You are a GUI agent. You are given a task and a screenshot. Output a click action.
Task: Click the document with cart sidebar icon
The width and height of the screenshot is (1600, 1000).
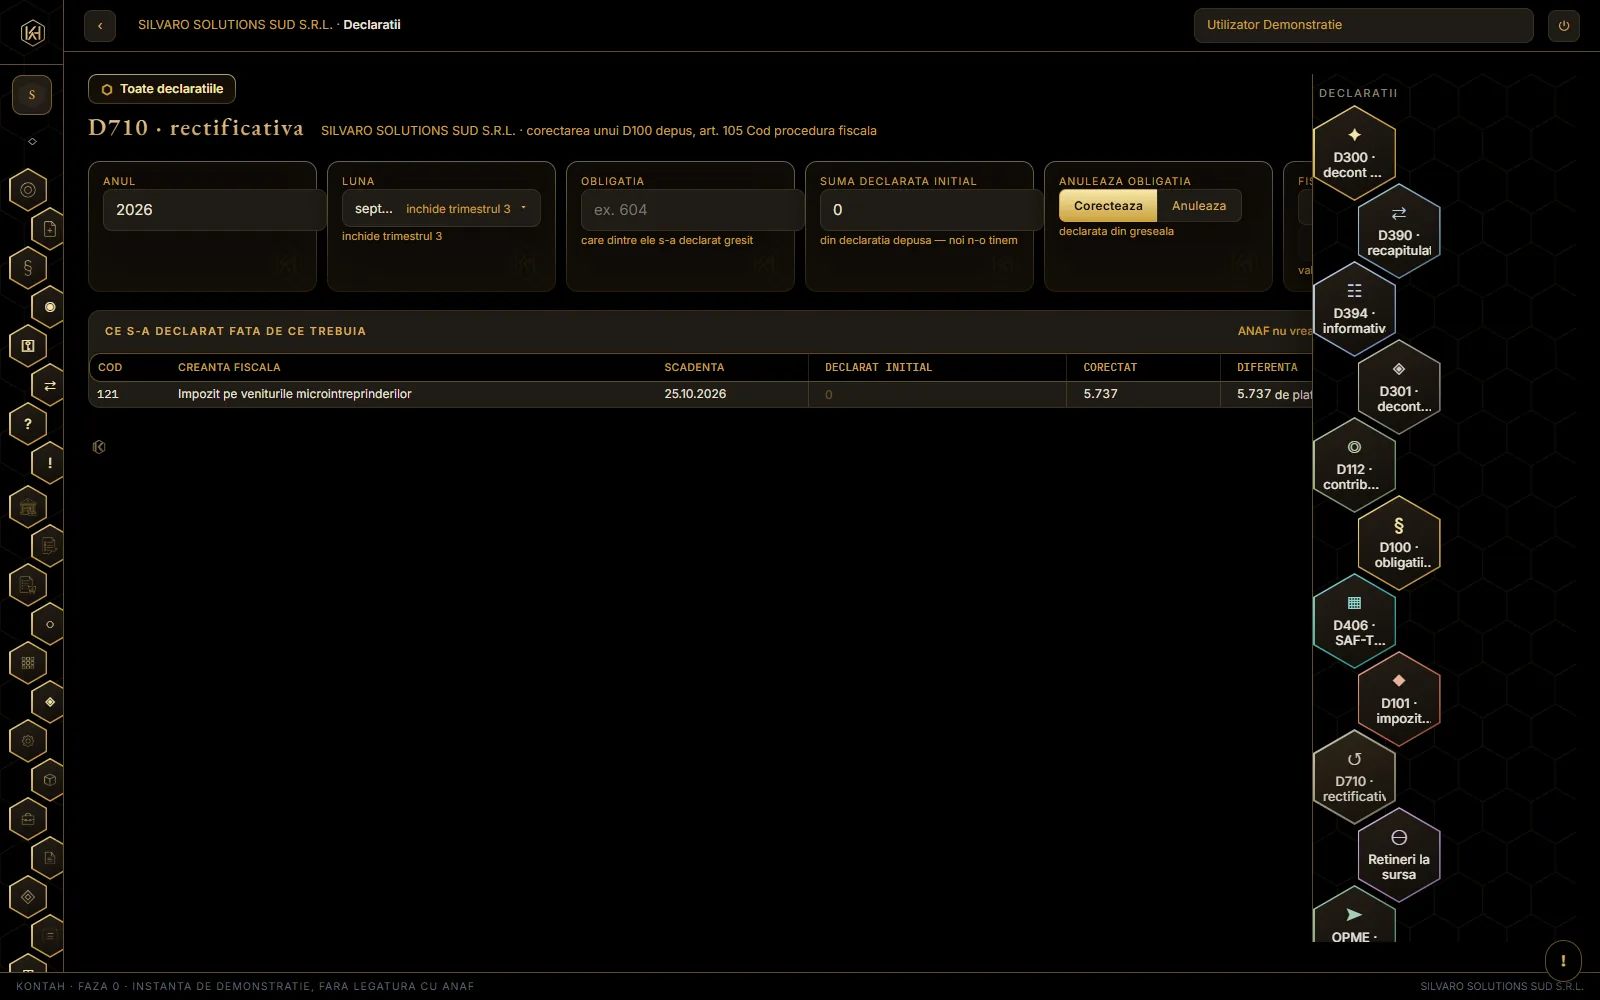click(28, 585)
